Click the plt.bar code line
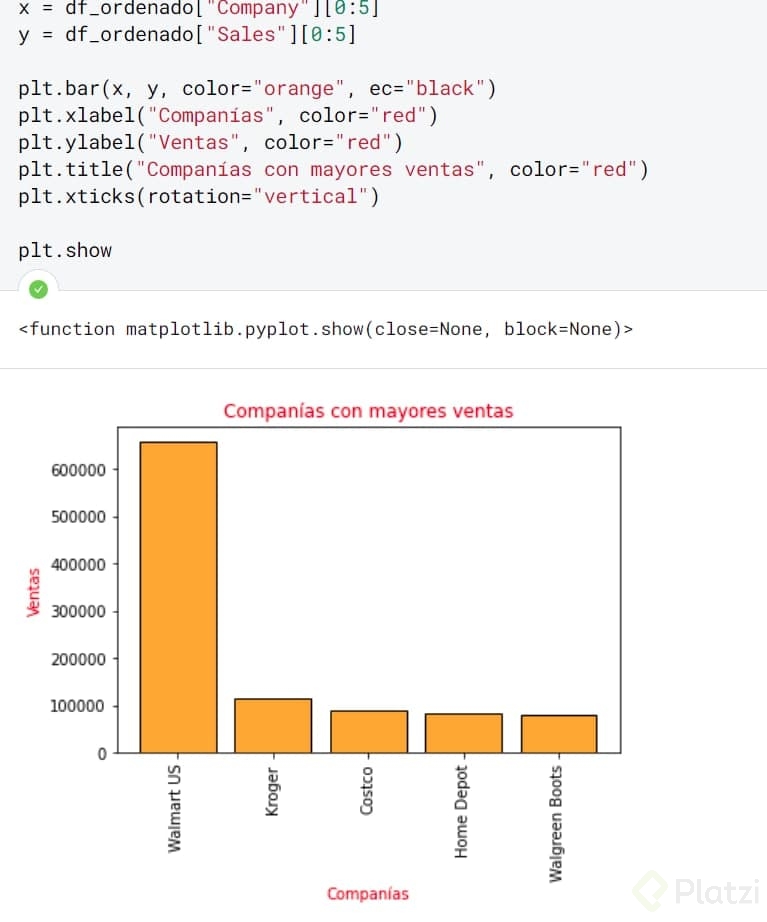 (x=257, y=88)
